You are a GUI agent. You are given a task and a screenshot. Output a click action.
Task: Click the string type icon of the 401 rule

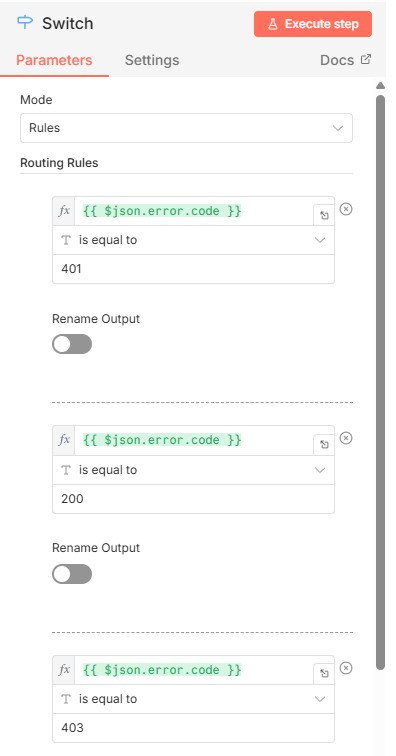pyautogui.click(x=66, y=240)
